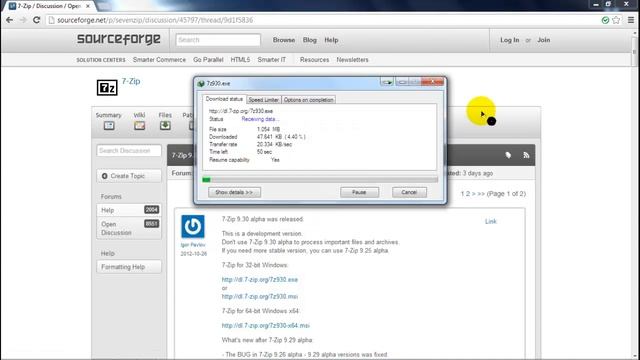The width and height of the screenshot is (640, 360).
Task: Click the sourceforge logo
Action: click(x=119, y=39)
